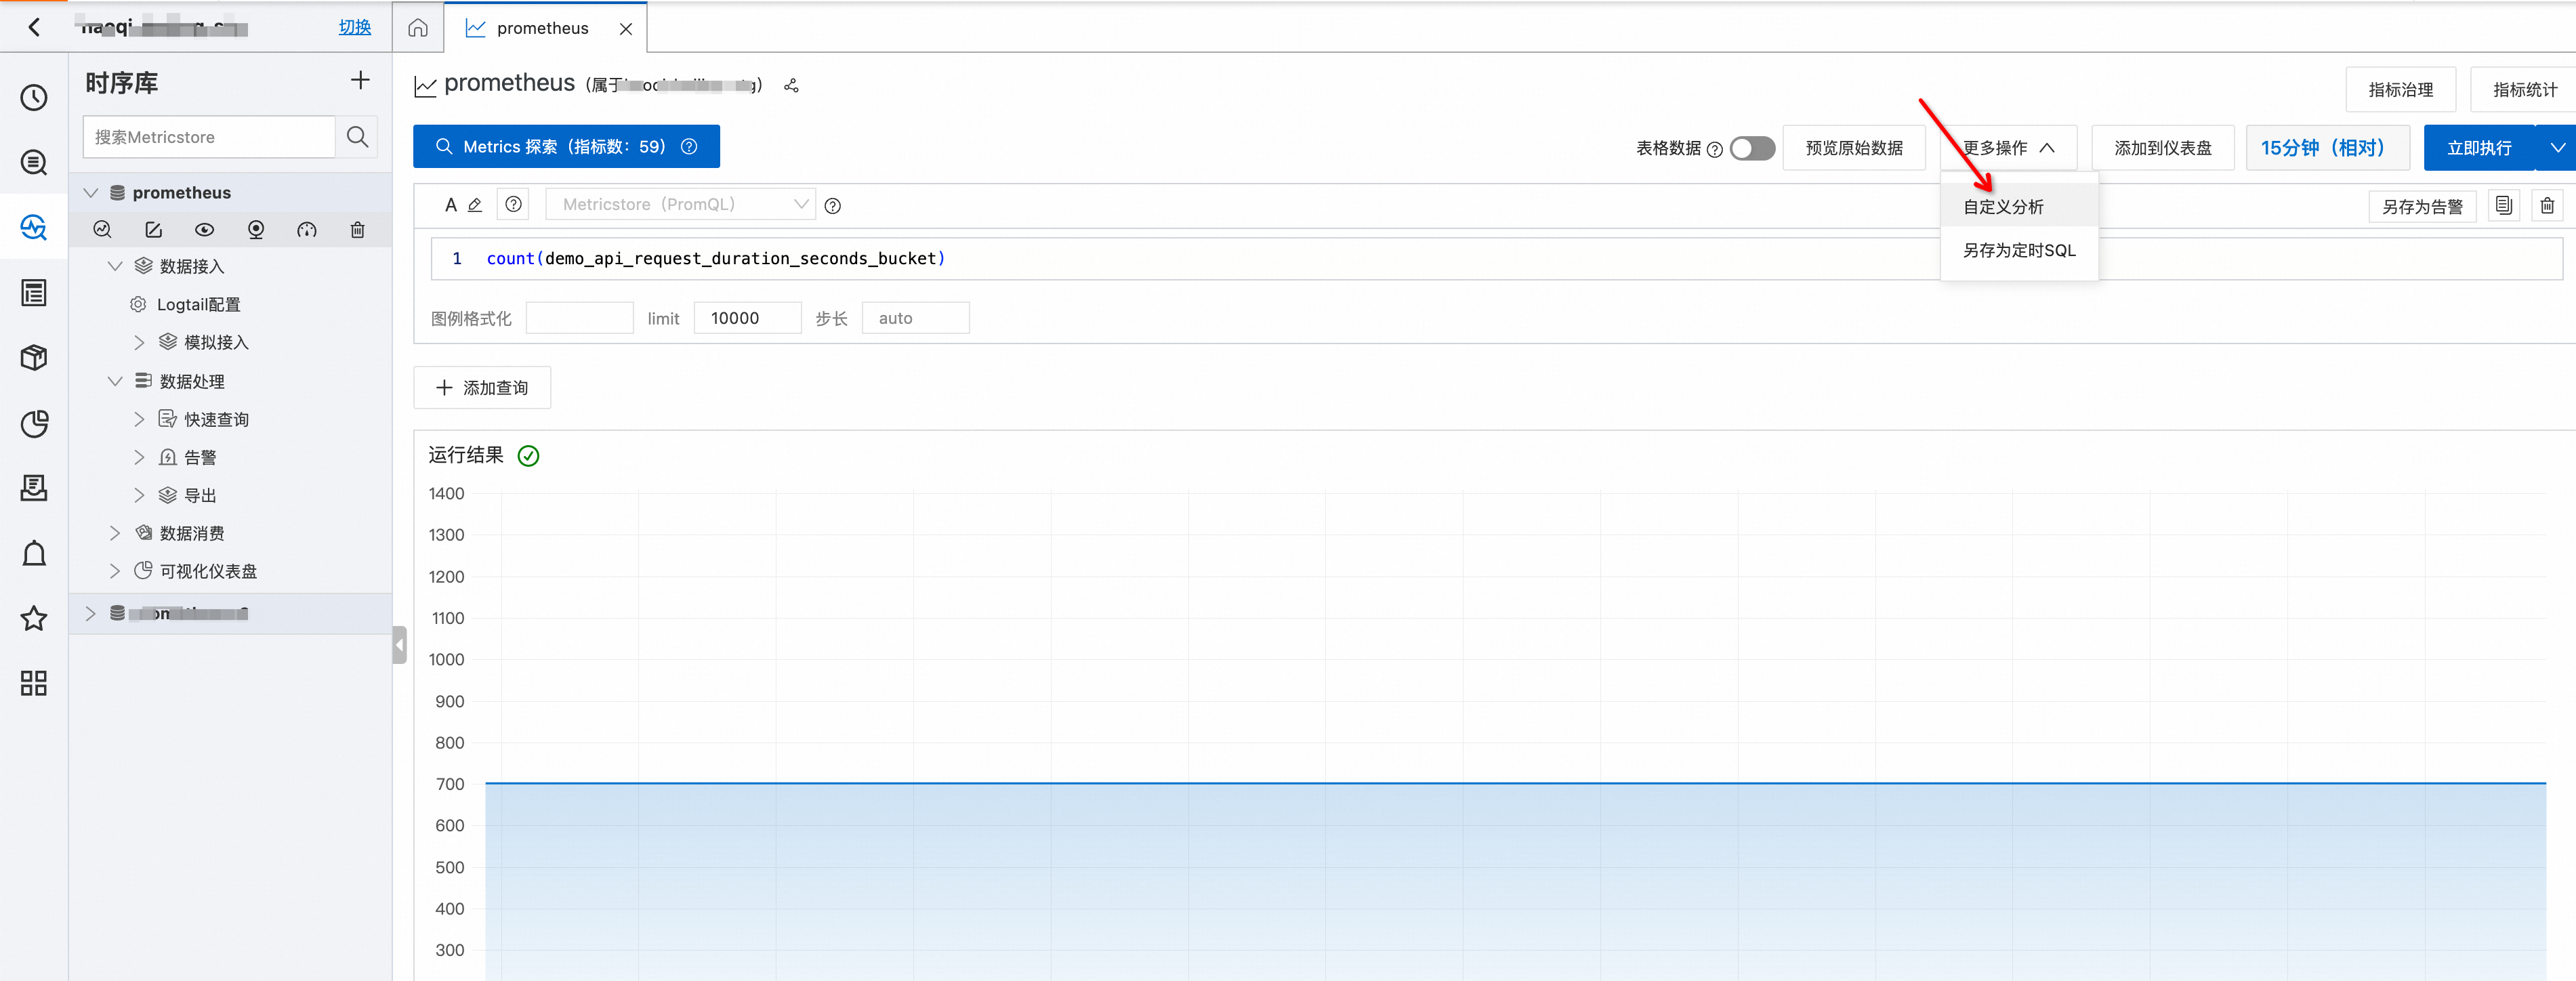This screenshot has height=981, width=2576.
Task: Click the eye icon under prometheus
Action: 204,230
